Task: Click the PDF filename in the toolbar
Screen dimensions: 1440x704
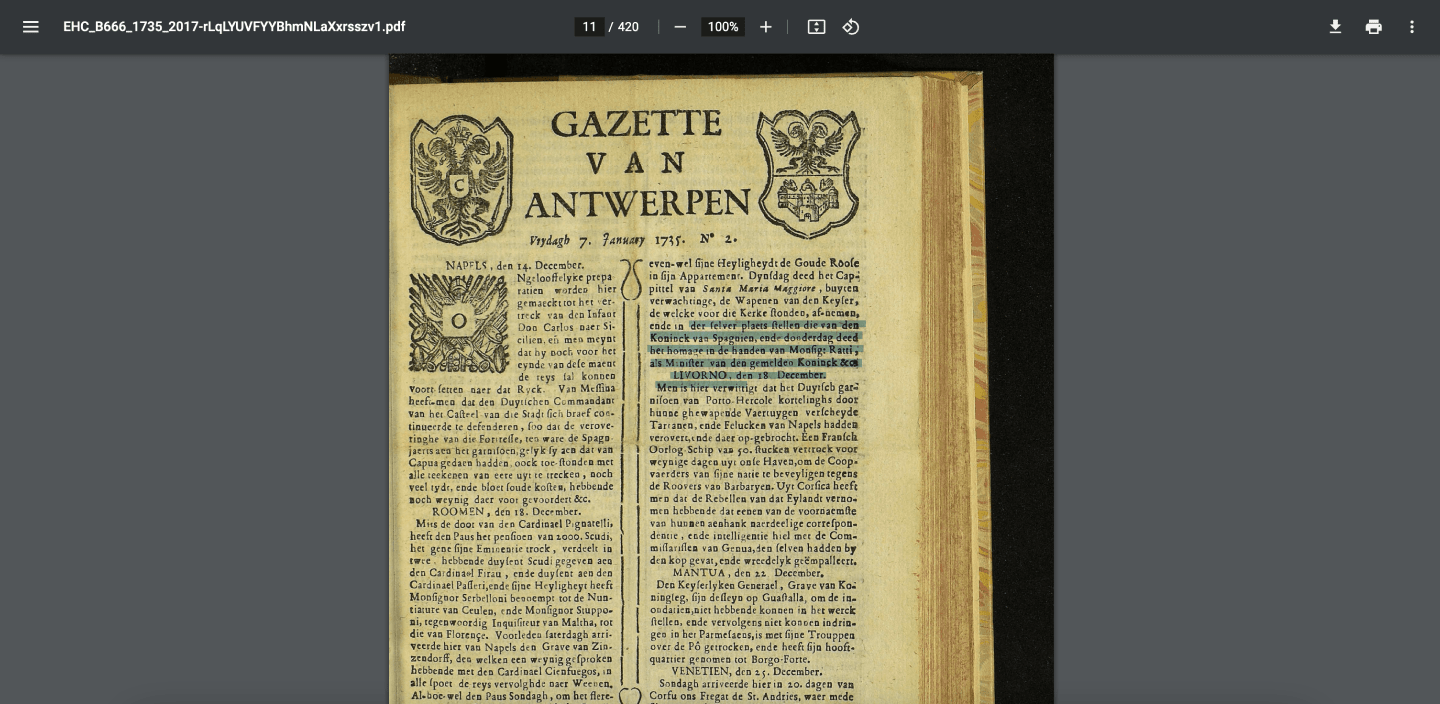Action: [x=234, y=27]
